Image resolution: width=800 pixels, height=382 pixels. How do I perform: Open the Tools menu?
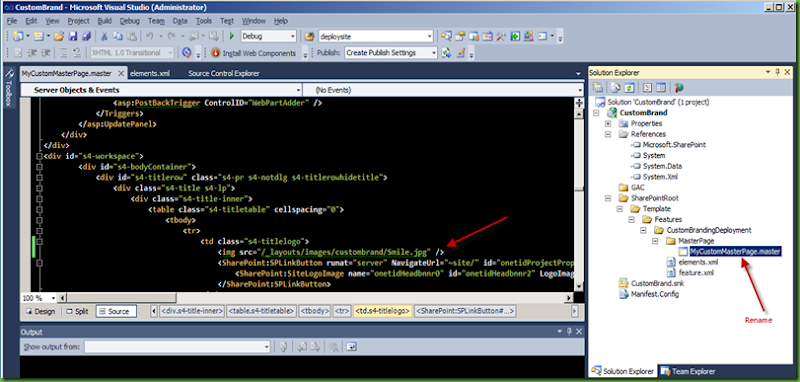[204, 21]
